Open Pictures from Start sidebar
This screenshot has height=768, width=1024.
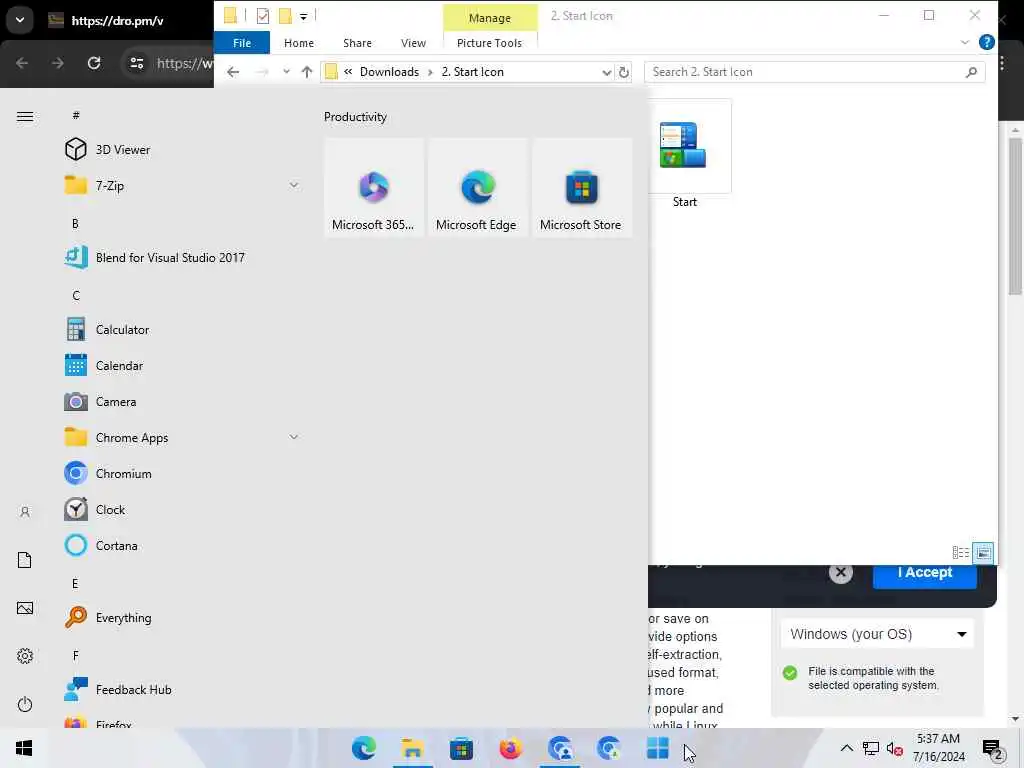tap(25, 608)
